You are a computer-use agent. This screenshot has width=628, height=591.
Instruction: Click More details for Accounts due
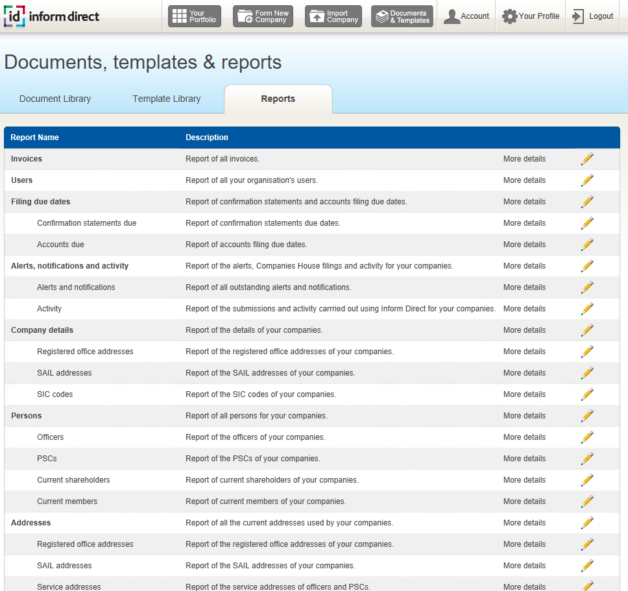pos(524,245)
